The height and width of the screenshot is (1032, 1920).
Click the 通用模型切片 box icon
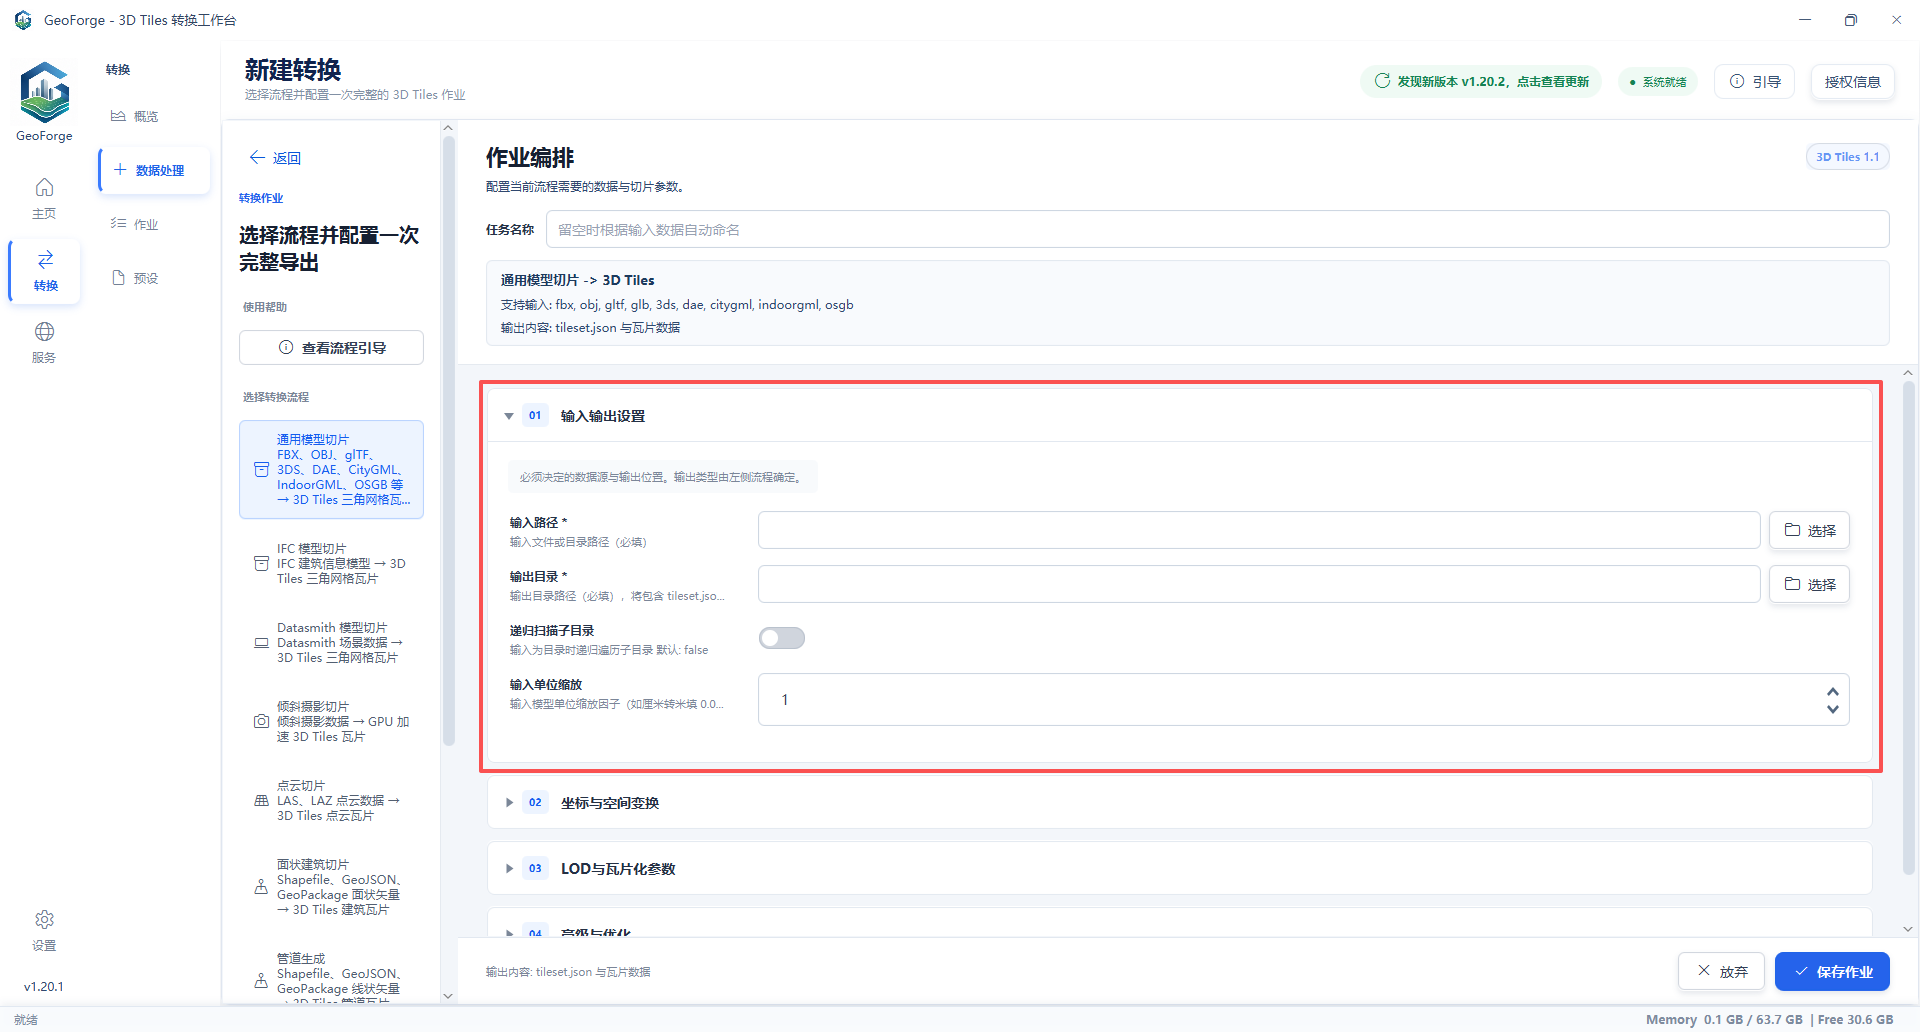261,469
